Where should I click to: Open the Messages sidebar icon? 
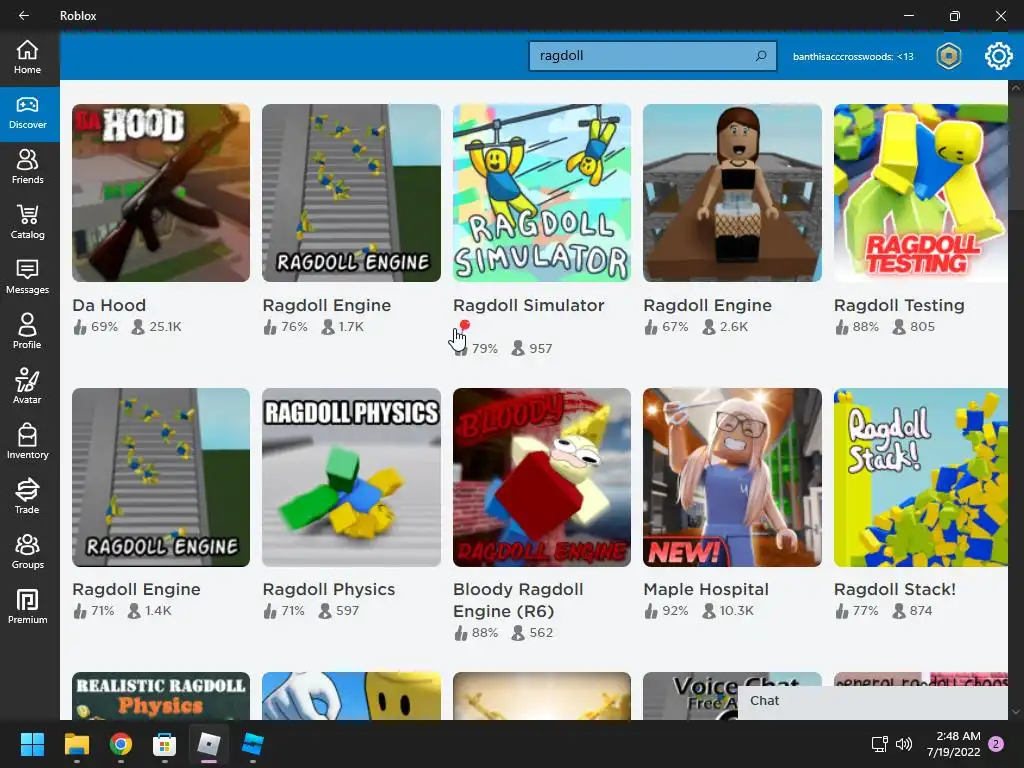click(27, 278)
